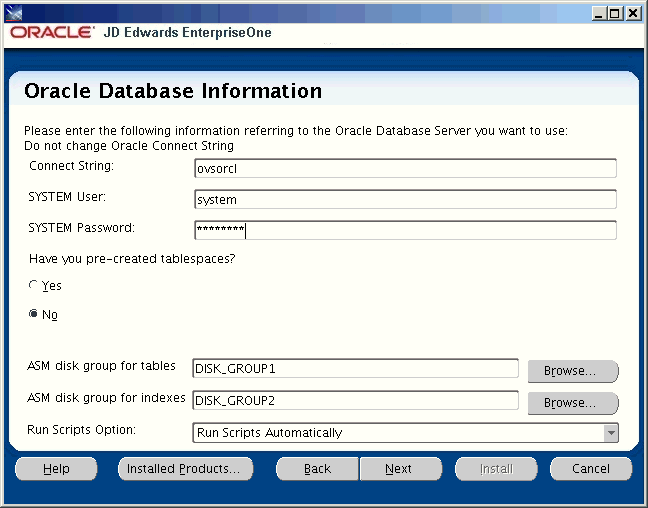The width and height of the screenshot is (648, 508).
Task: Click the SYSTEM Password field
Action: (405, 230)
